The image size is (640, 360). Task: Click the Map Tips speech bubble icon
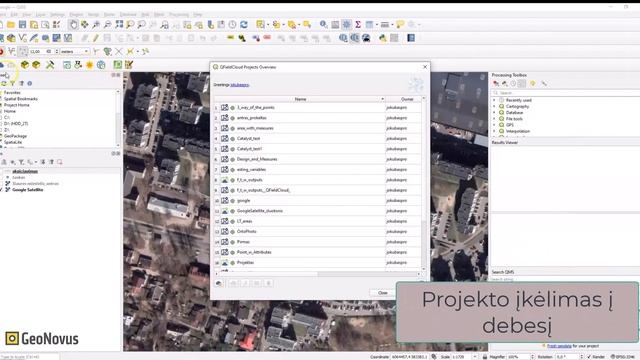click(x=400, y=25)
